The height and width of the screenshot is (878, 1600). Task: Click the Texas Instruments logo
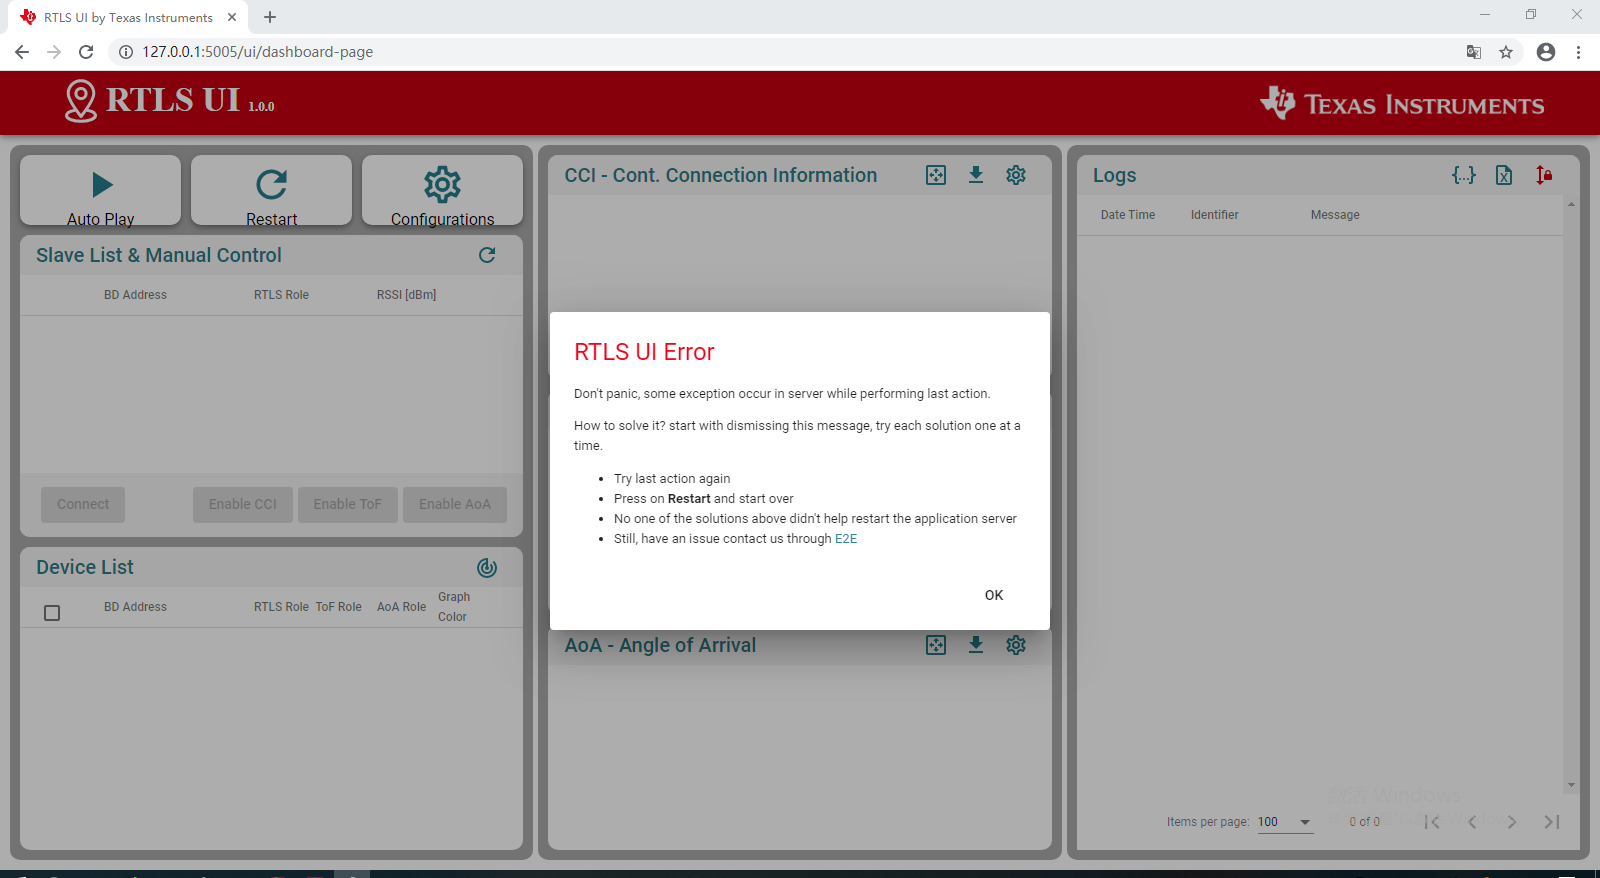tap(1402, 103)
